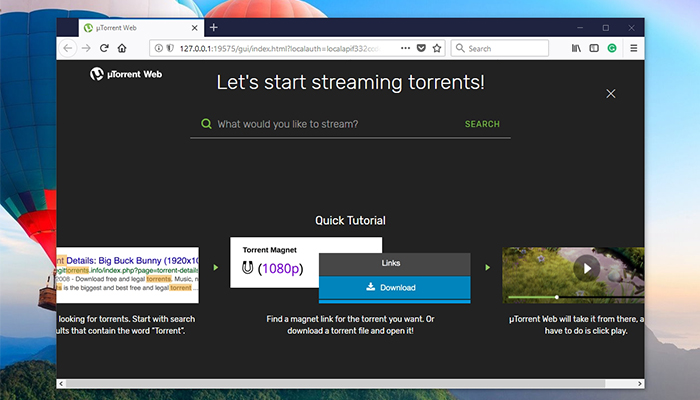Click the play button on video thumbnail

point(587,268)
